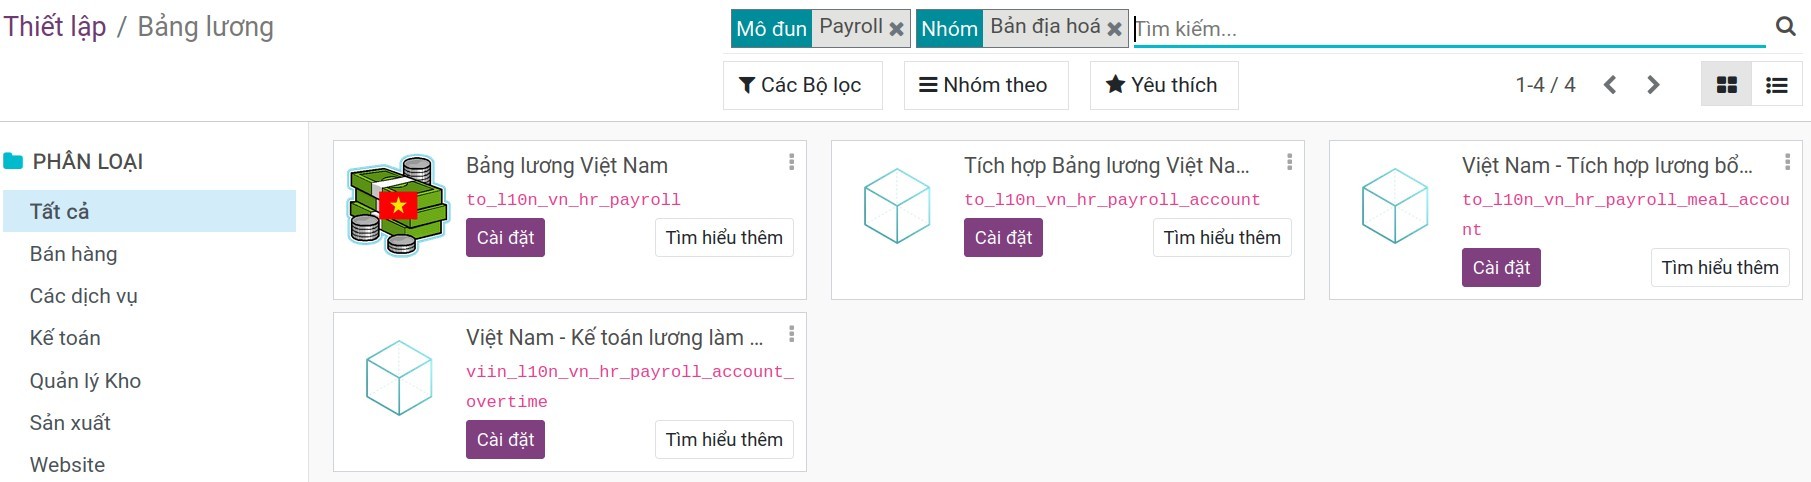
Task: Open options menu for Bảng lương Việt Nam
Action: [791, 162]
